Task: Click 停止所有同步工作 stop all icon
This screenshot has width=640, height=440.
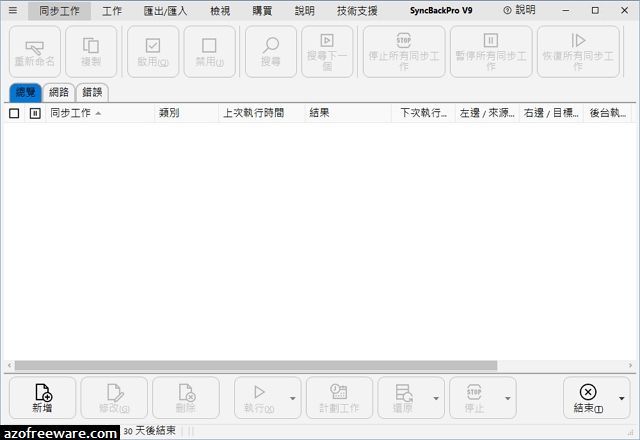Action: tap(404, 40)
